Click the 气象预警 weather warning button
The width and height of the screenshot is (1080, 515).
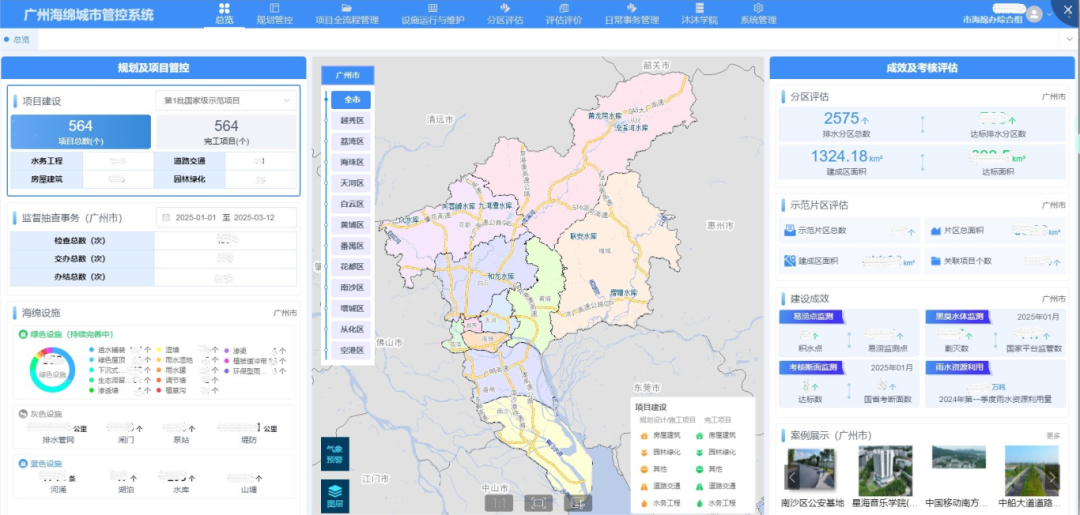pyautogui.click(x=335, y=454)
